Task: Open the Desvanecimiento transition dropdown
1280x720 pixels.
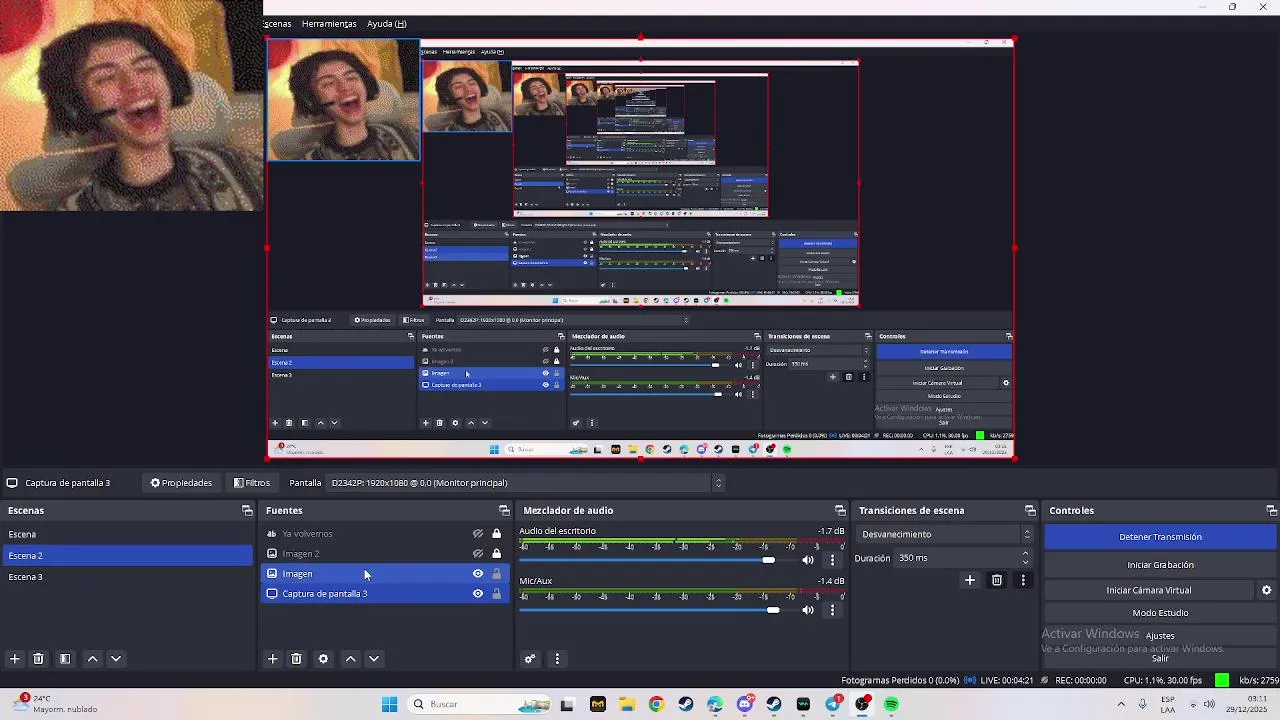Action: [945, 534]
